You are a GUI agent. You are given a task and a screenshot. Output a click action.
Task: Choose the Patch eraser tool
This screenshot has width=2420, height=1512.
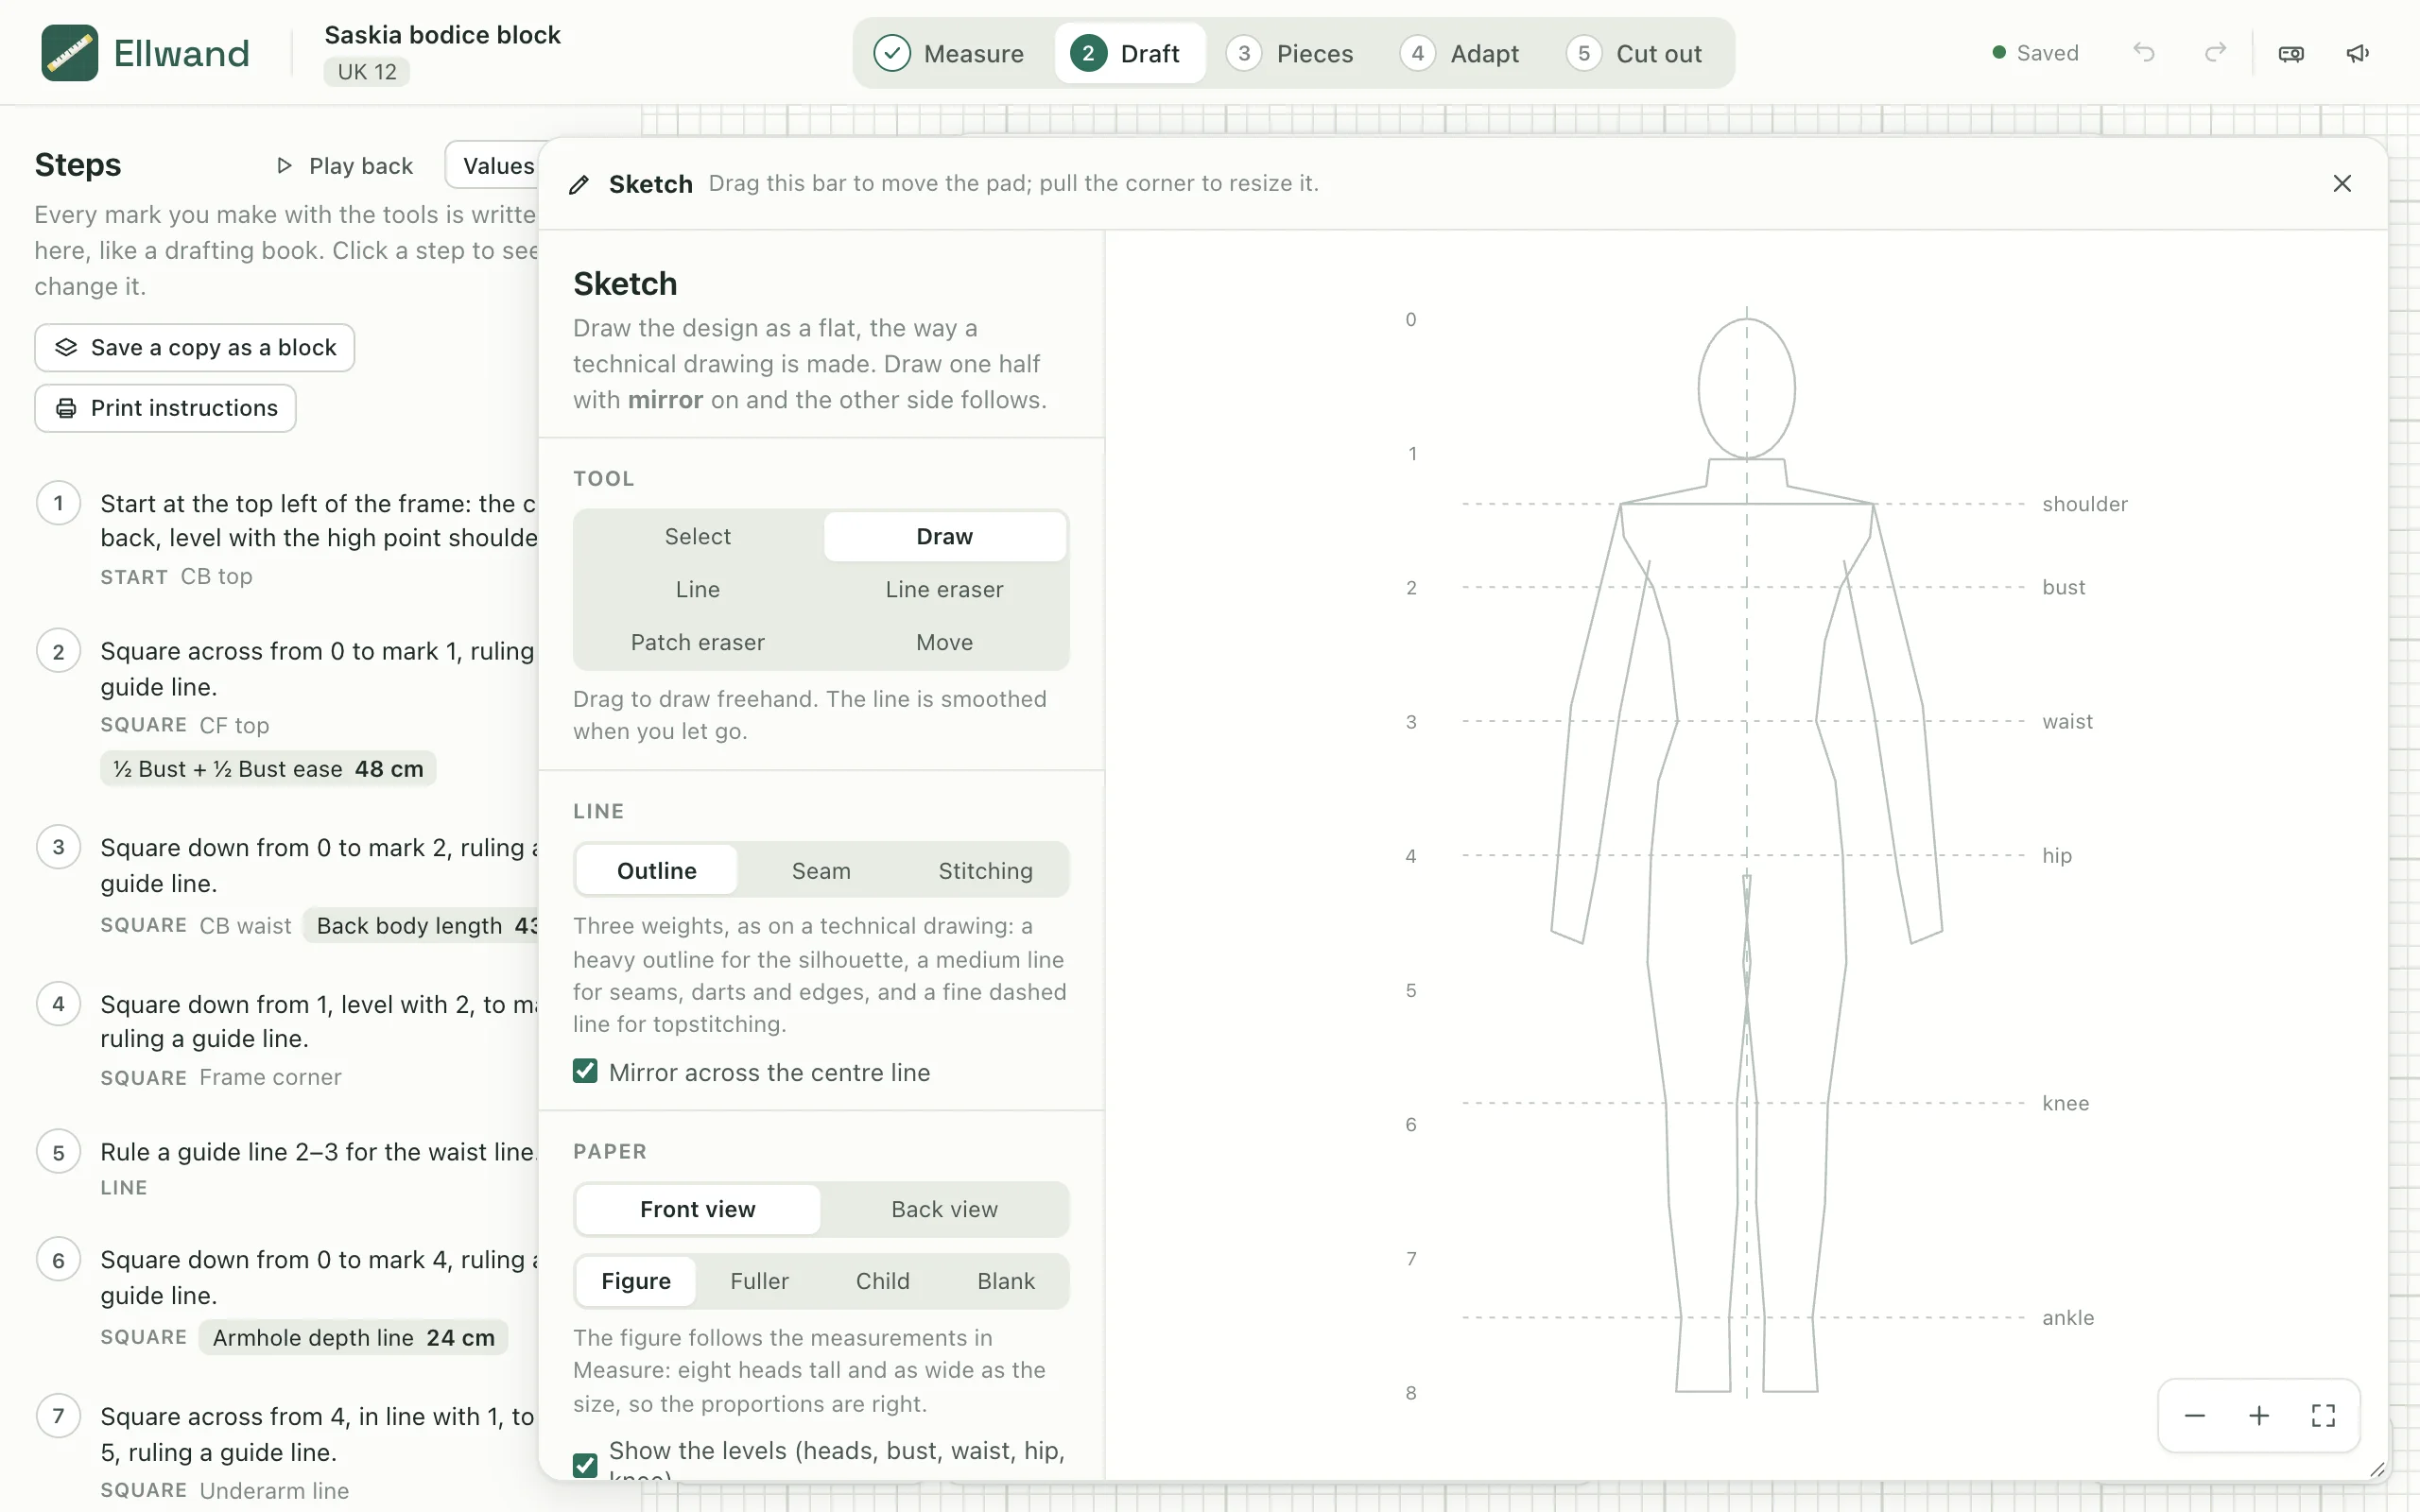pyautogui.click(x=698, y=642)
